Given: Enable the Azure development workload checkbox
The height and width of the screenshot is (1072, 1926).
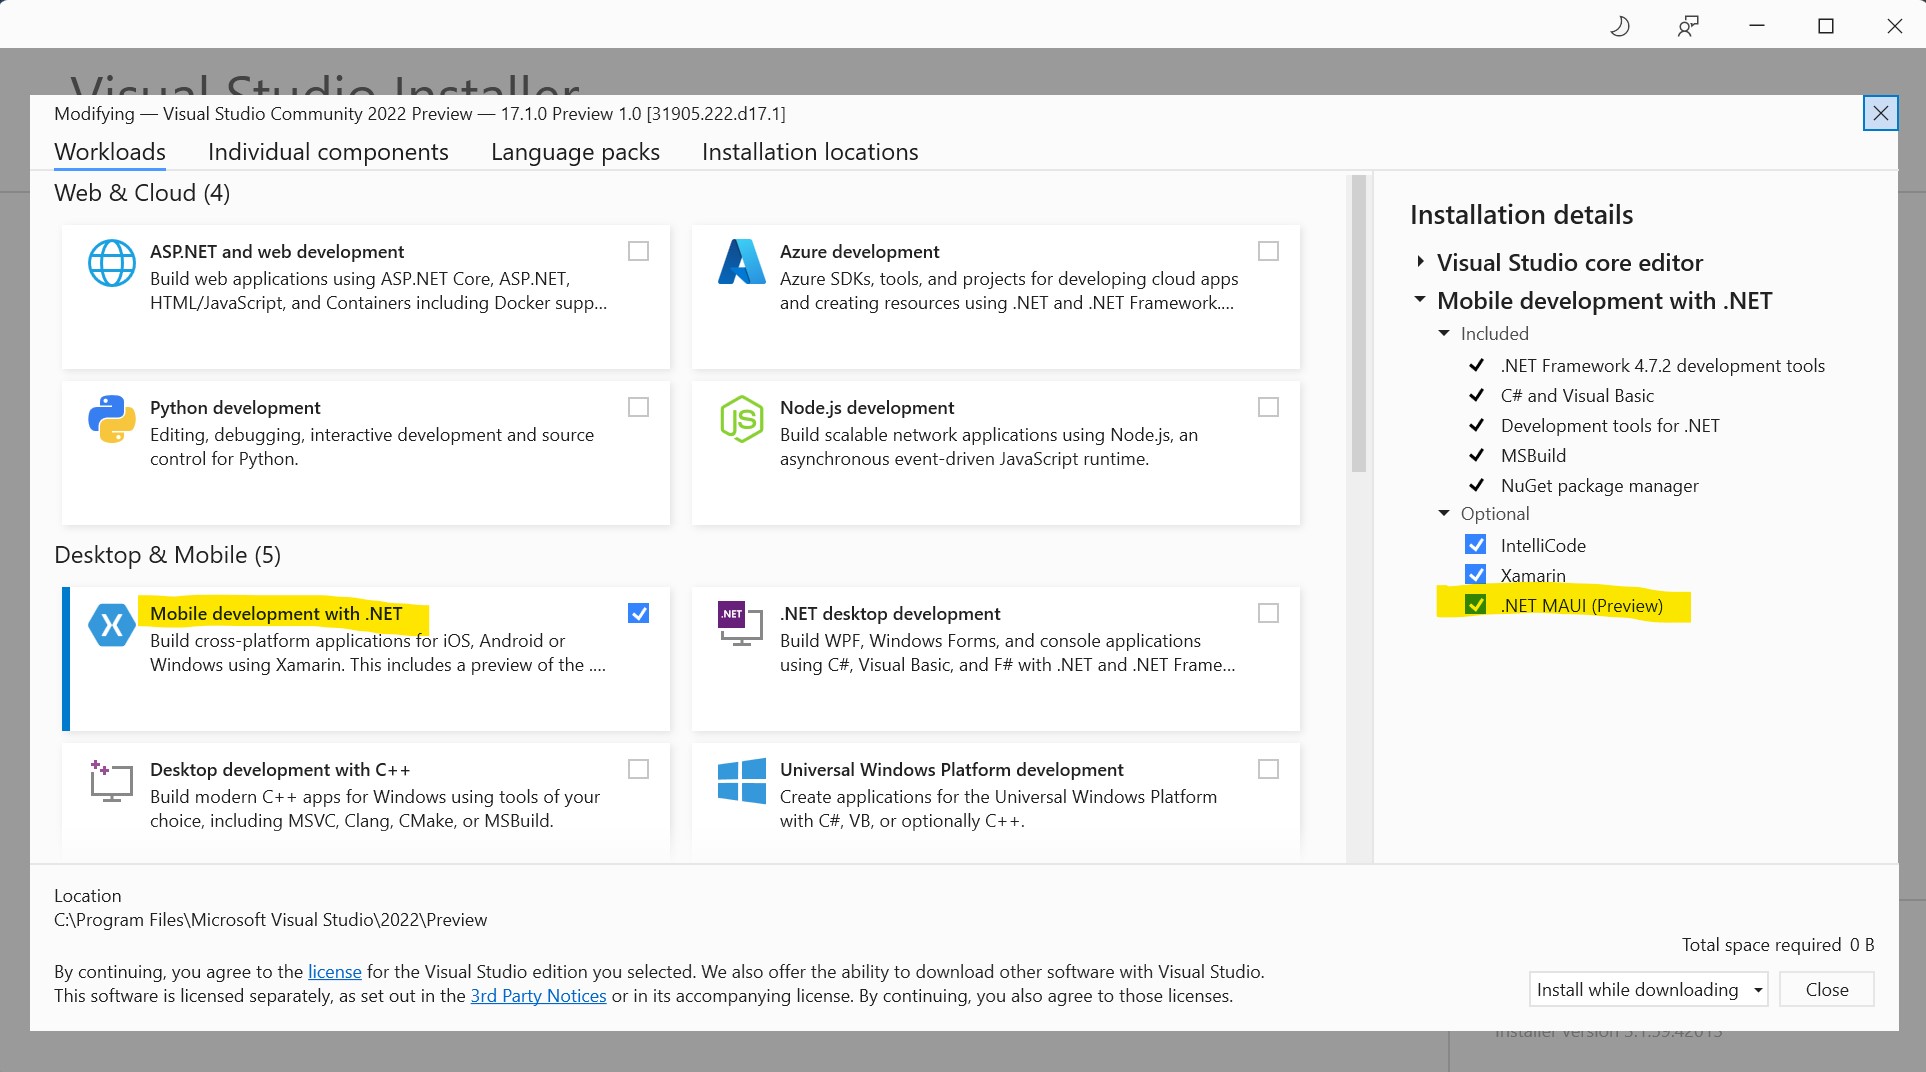Looking at the screenshot, I should tap(1268, 251).
